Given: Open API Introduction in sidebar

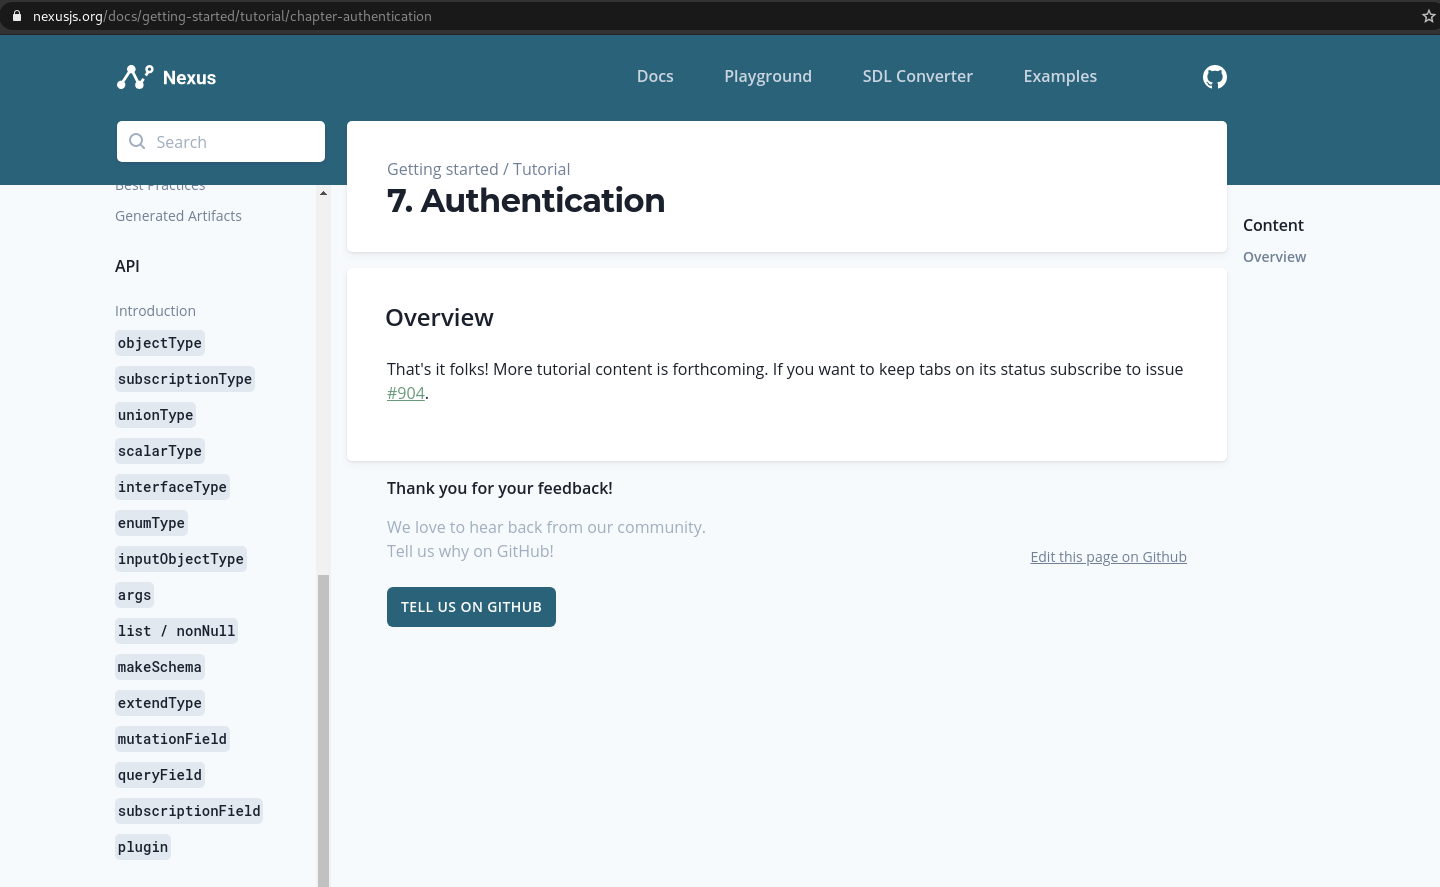Looking at the screenshot, I should [x=155, y=311].
